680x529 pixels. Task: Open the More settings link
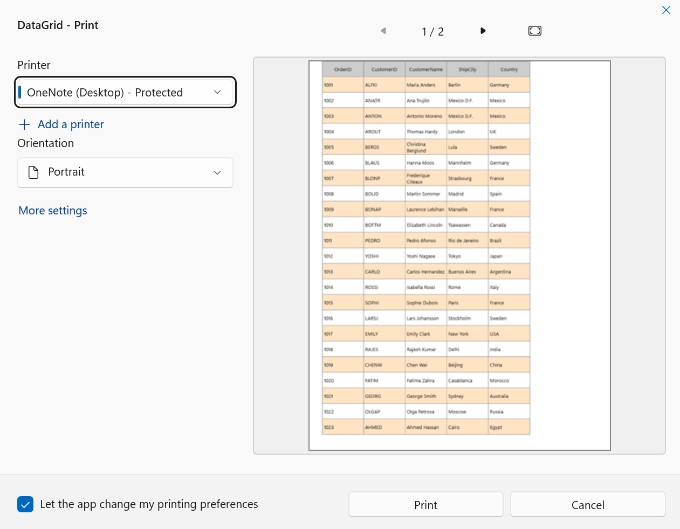(52, 210)
